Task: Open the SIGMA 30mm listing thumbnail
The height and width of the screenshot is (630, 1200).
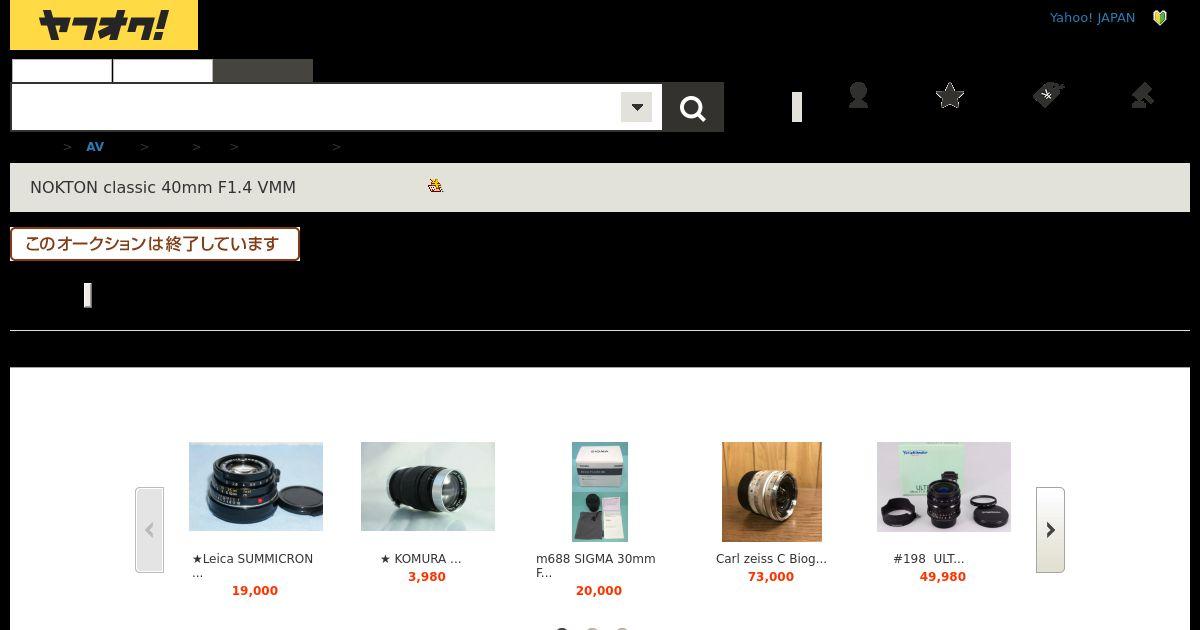Action: [600, 492]
